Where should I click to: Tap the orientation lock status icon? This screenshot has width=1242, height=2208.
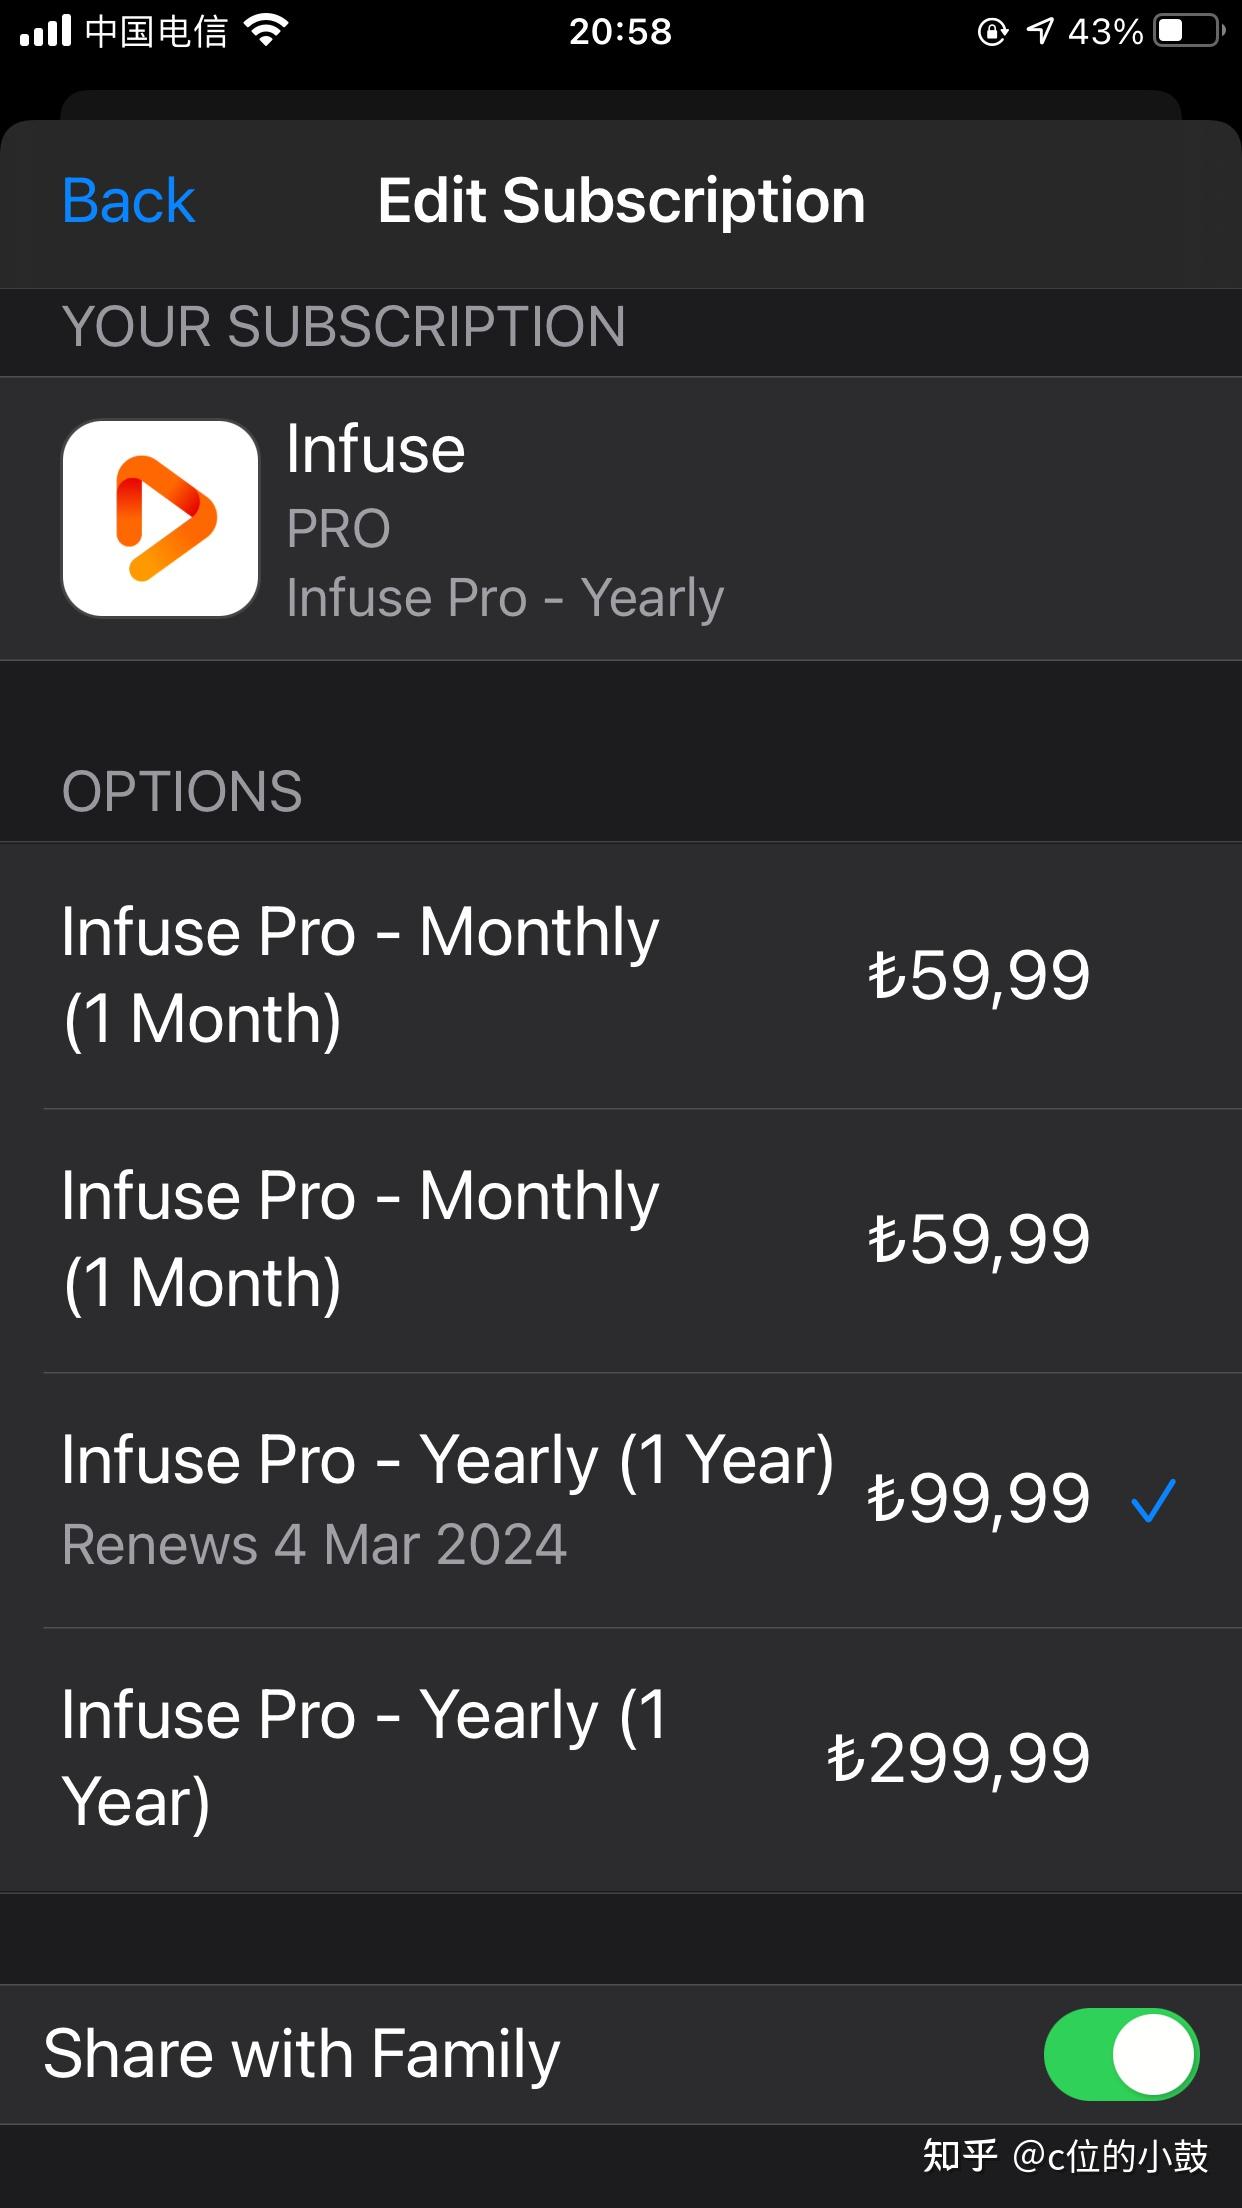tap(992, 32)
